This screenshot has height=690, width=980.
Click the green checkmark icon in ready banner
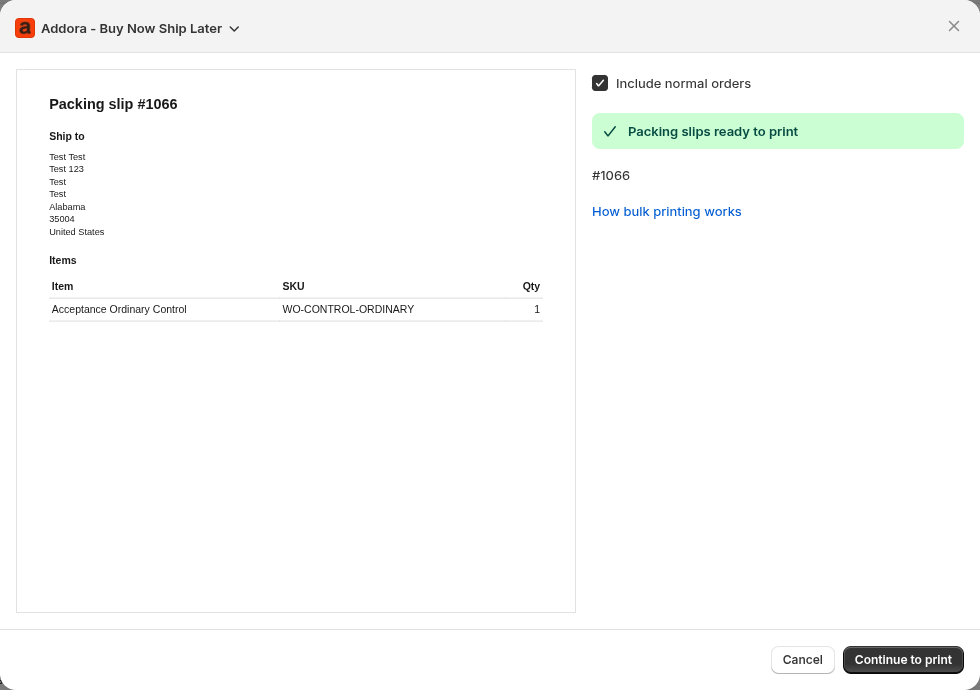(x=610, y=131)
